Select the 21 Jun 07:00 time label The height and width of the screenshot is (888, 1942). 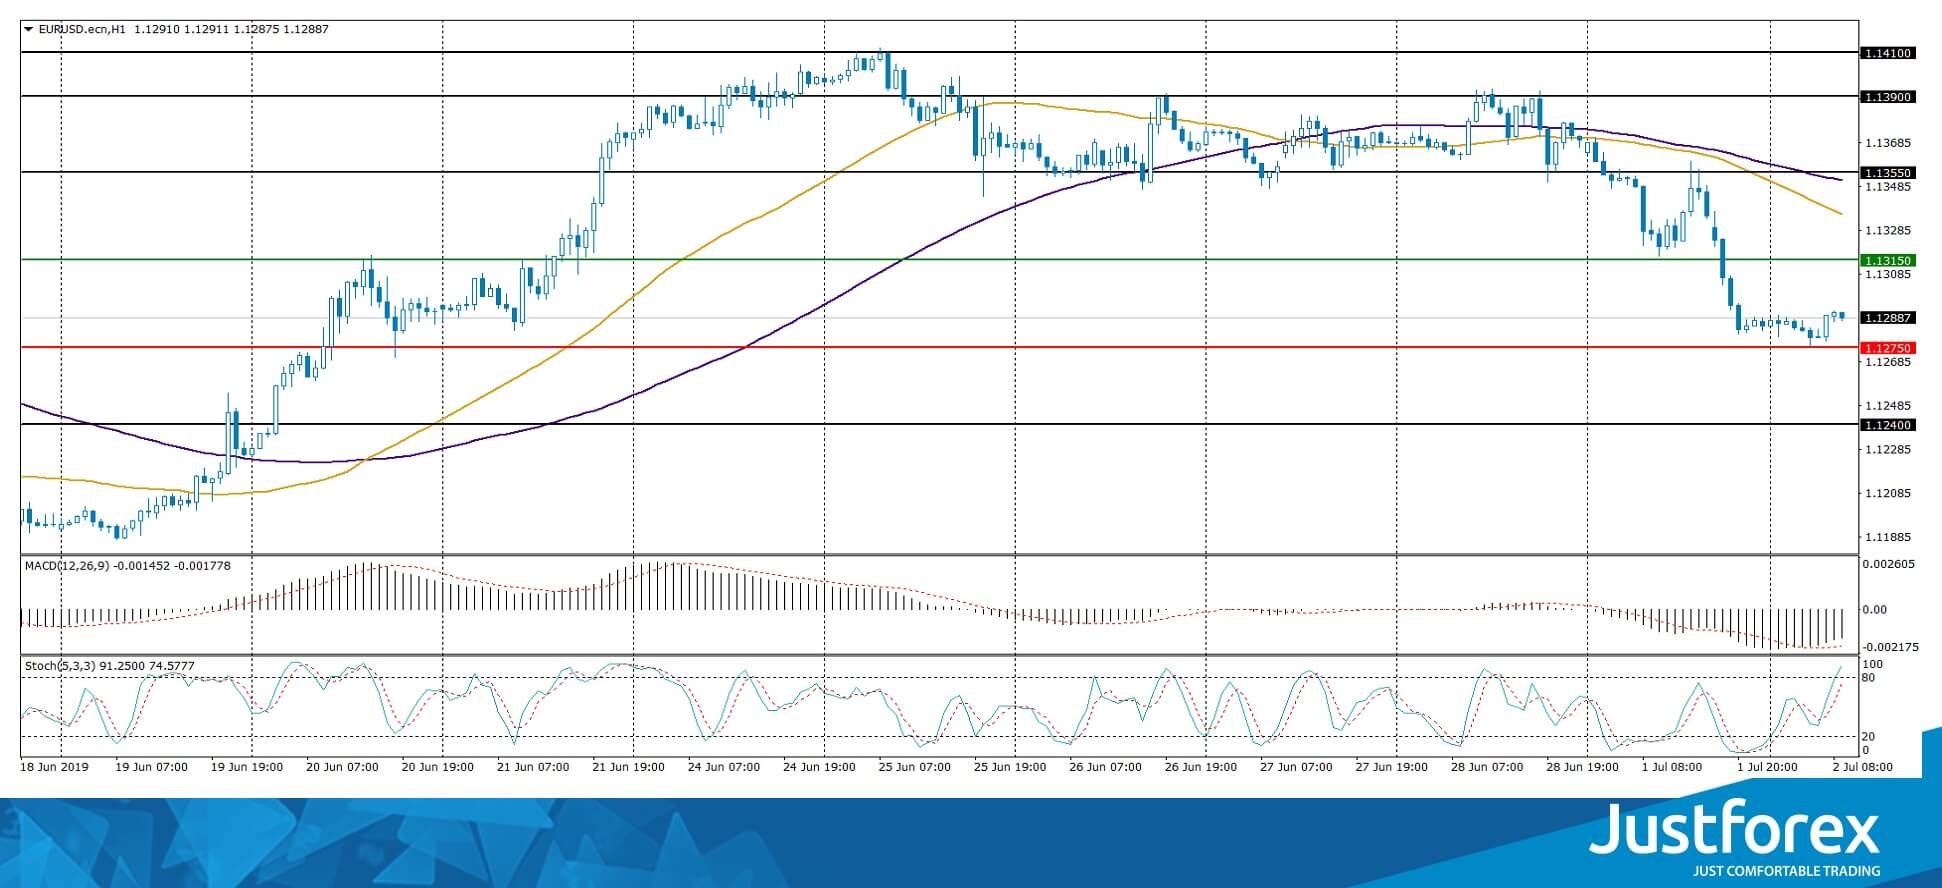(x=533, y=767)
